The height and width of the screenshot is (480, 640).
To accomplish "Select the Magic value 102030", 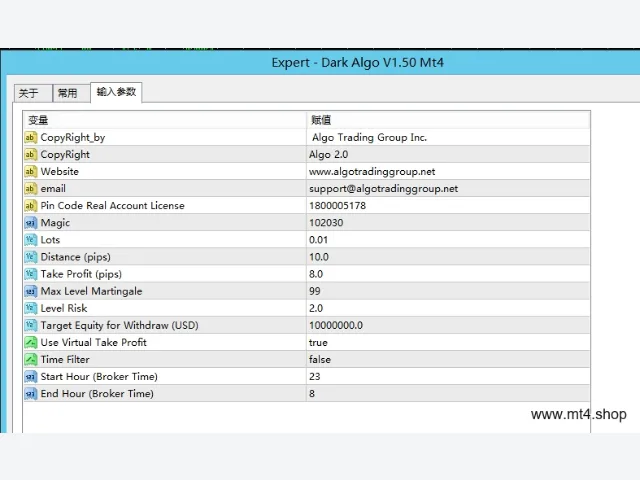I will tap(448, 223).
